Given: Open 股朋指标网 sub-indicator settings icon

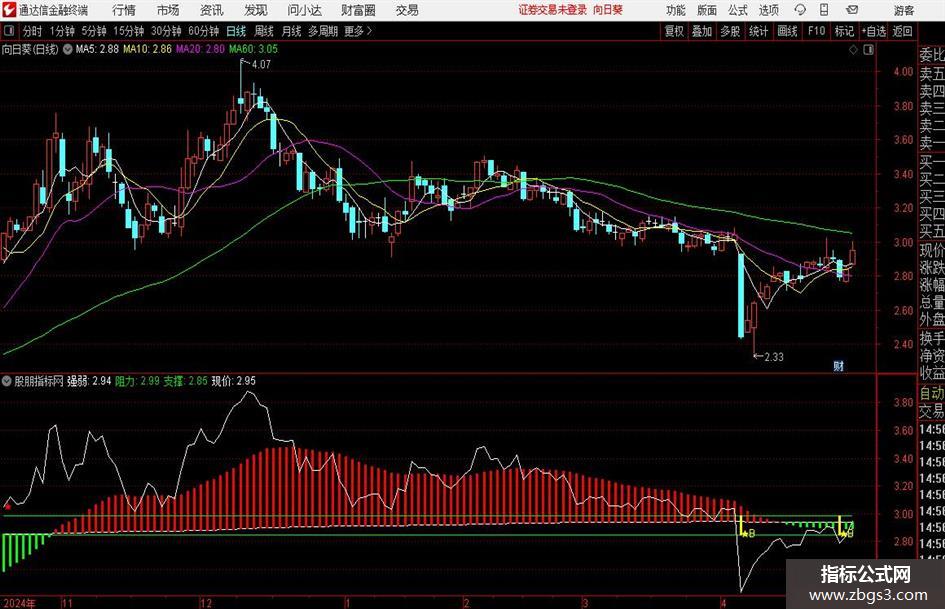Looking at the screenshot, I should (7, 381).
